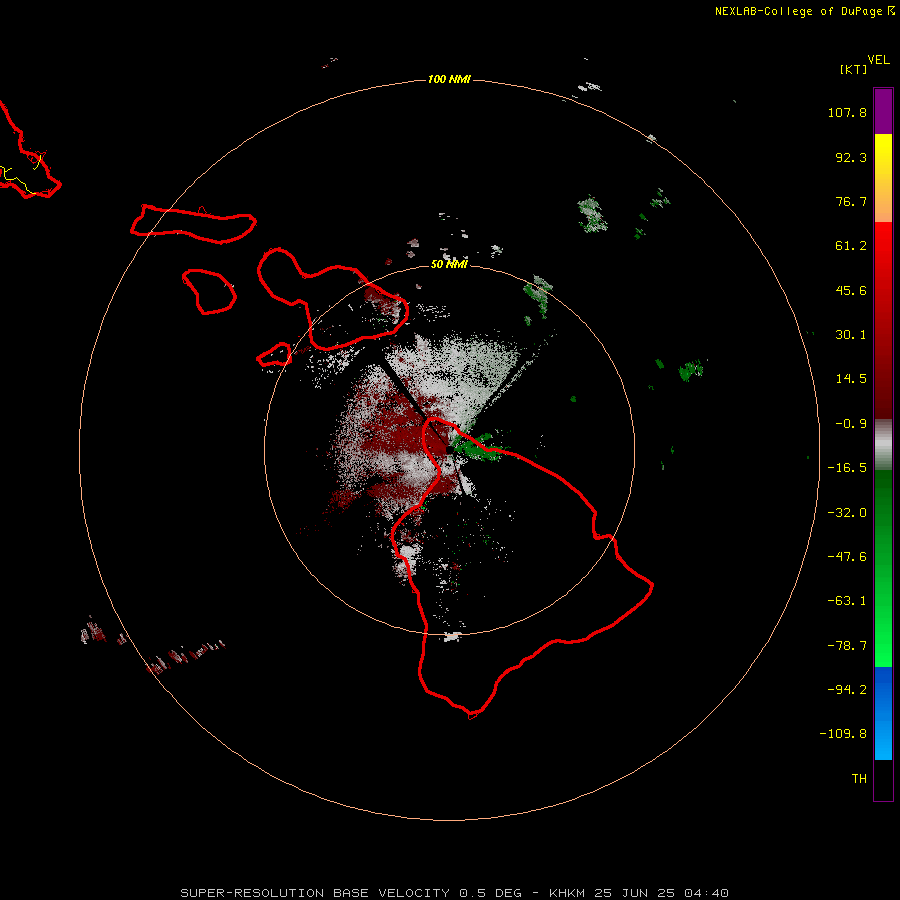Image resolution: width=900 pixels, height=900 pixels.
Task: Select the -47.6 scale value
Action: (x=847, y=557)
